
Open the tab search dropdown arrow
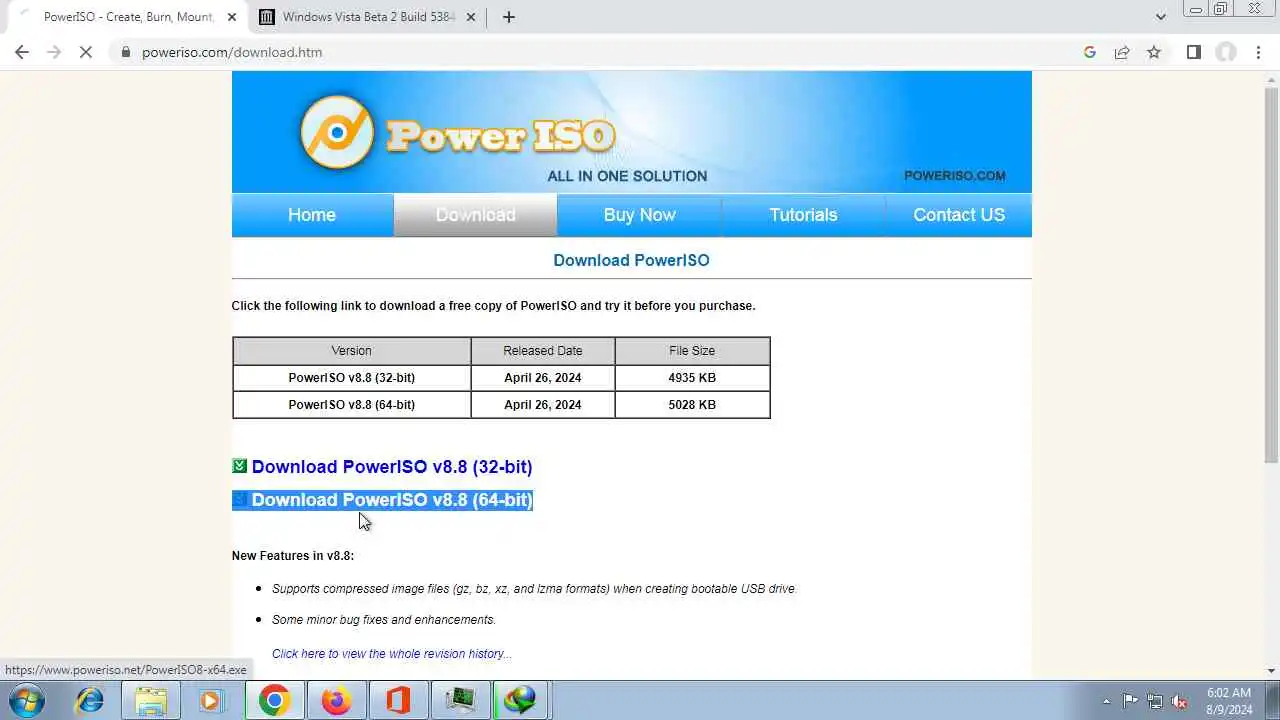[1160, 17]
